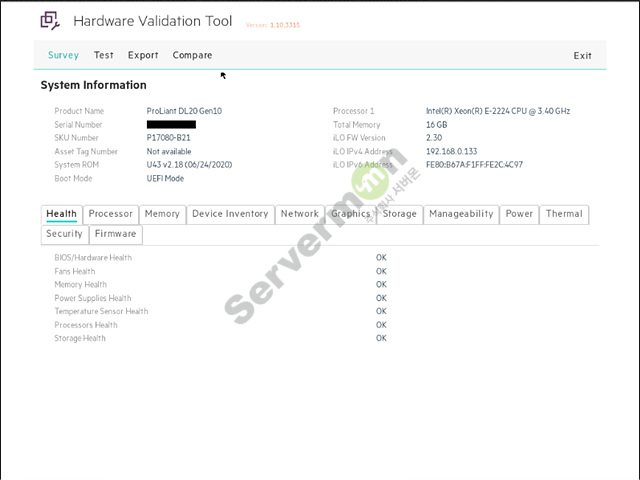Screen dimensions: 640x480
Task: Open the Compare menu
Action: (192, 55)
